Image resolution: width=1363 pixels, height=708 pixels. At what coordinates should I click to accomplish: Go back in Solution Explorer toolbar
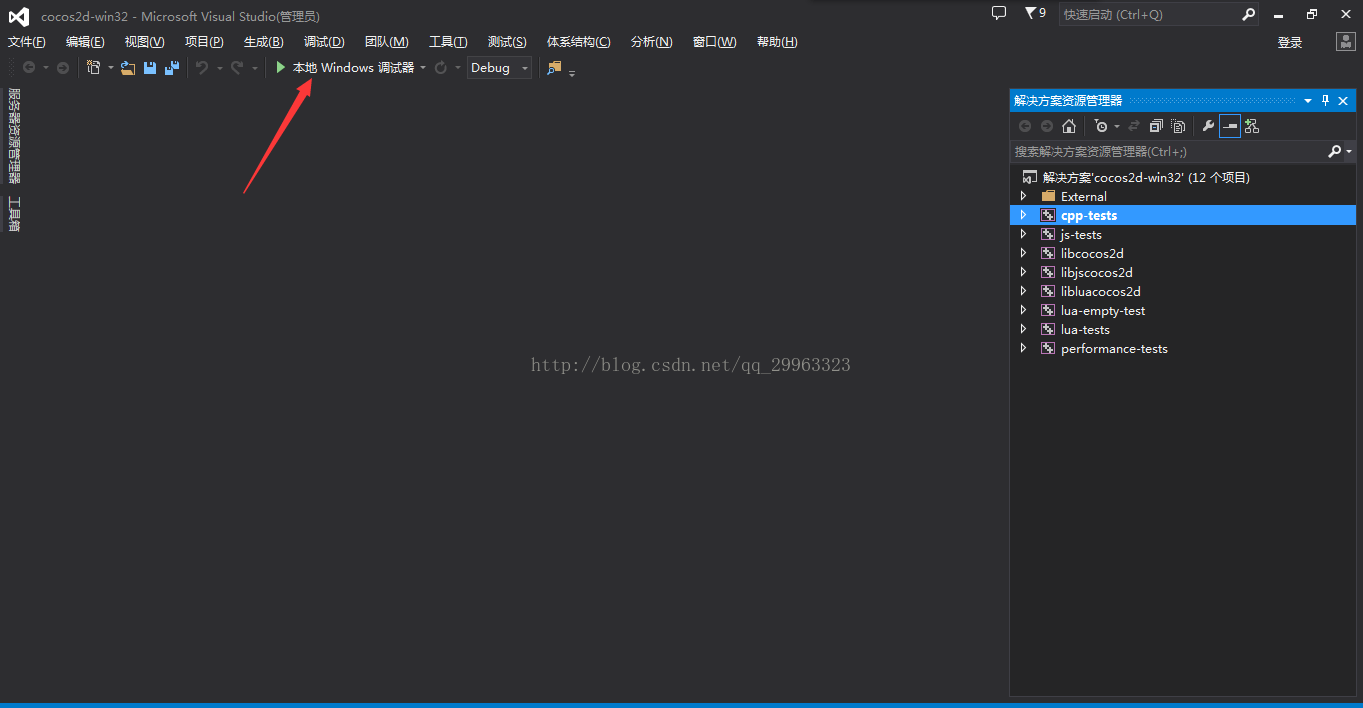click(x=1025, y=126)
